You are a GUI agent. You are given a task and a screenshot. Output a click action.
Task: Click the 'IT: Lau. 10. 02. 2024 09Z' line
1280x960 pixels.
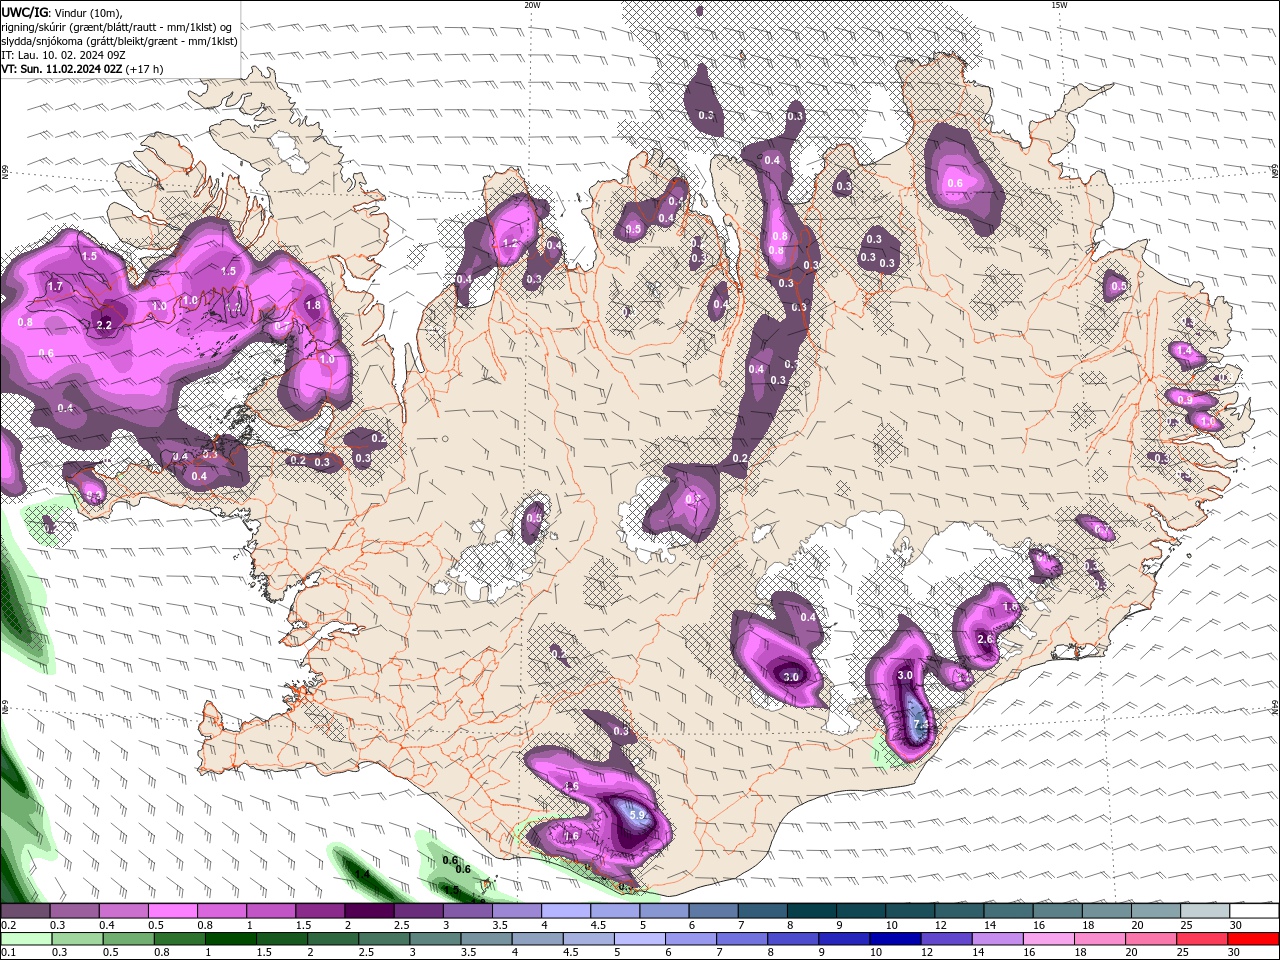tap(63, 55)
